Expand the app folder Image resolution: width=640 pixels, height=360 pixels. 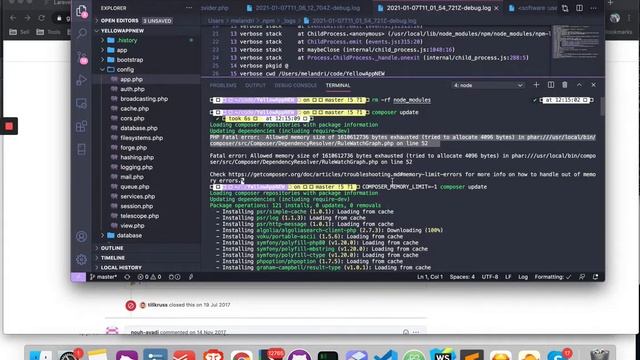(122, 50)
